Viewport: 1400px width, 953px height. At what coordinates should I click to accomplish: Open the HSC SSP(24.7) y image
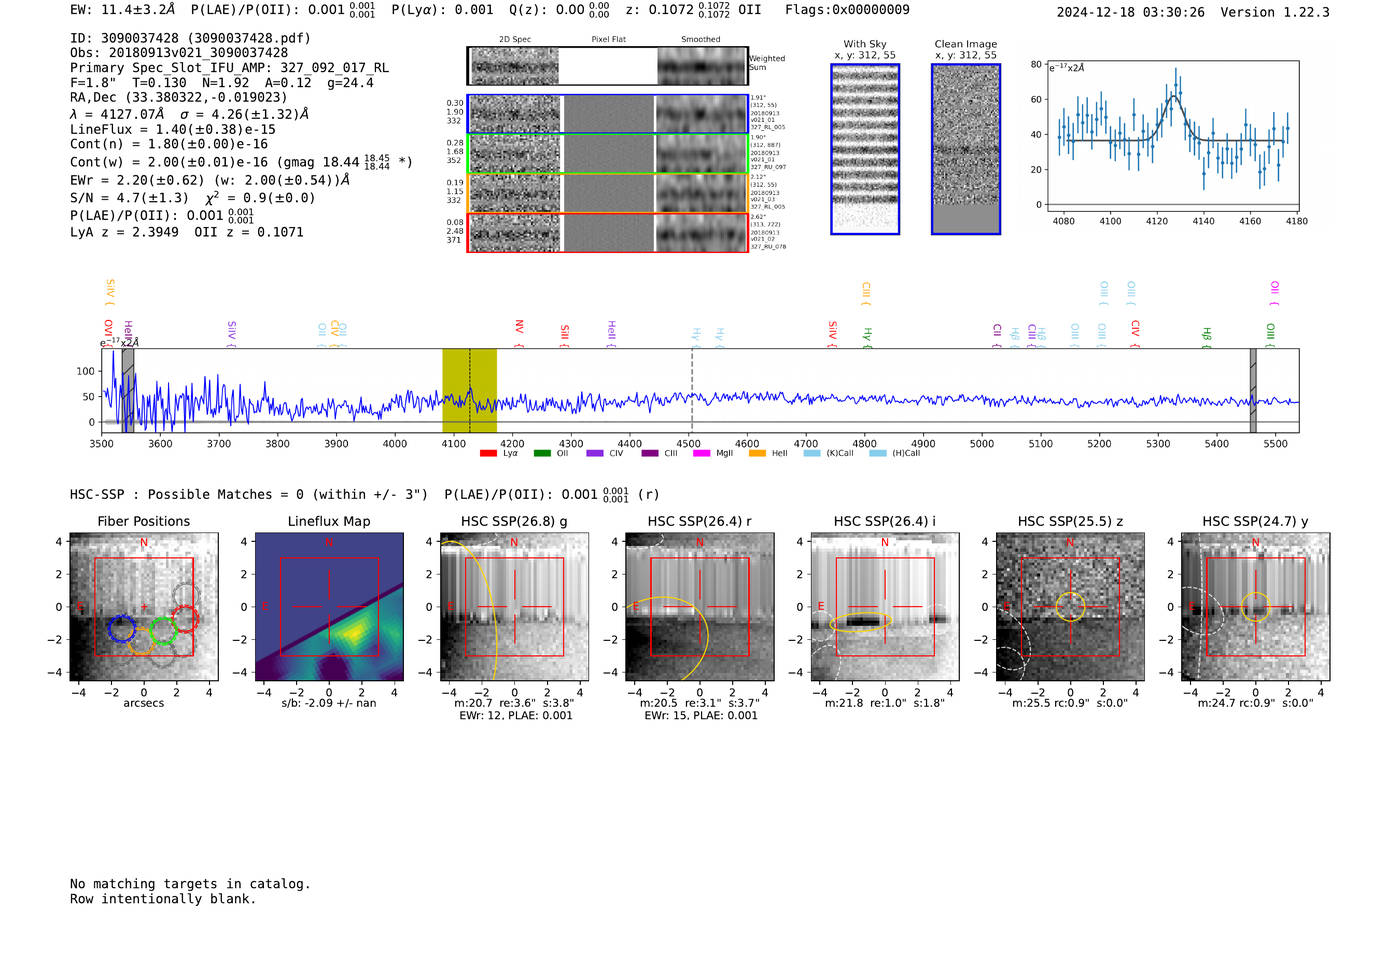(1256, 607)
